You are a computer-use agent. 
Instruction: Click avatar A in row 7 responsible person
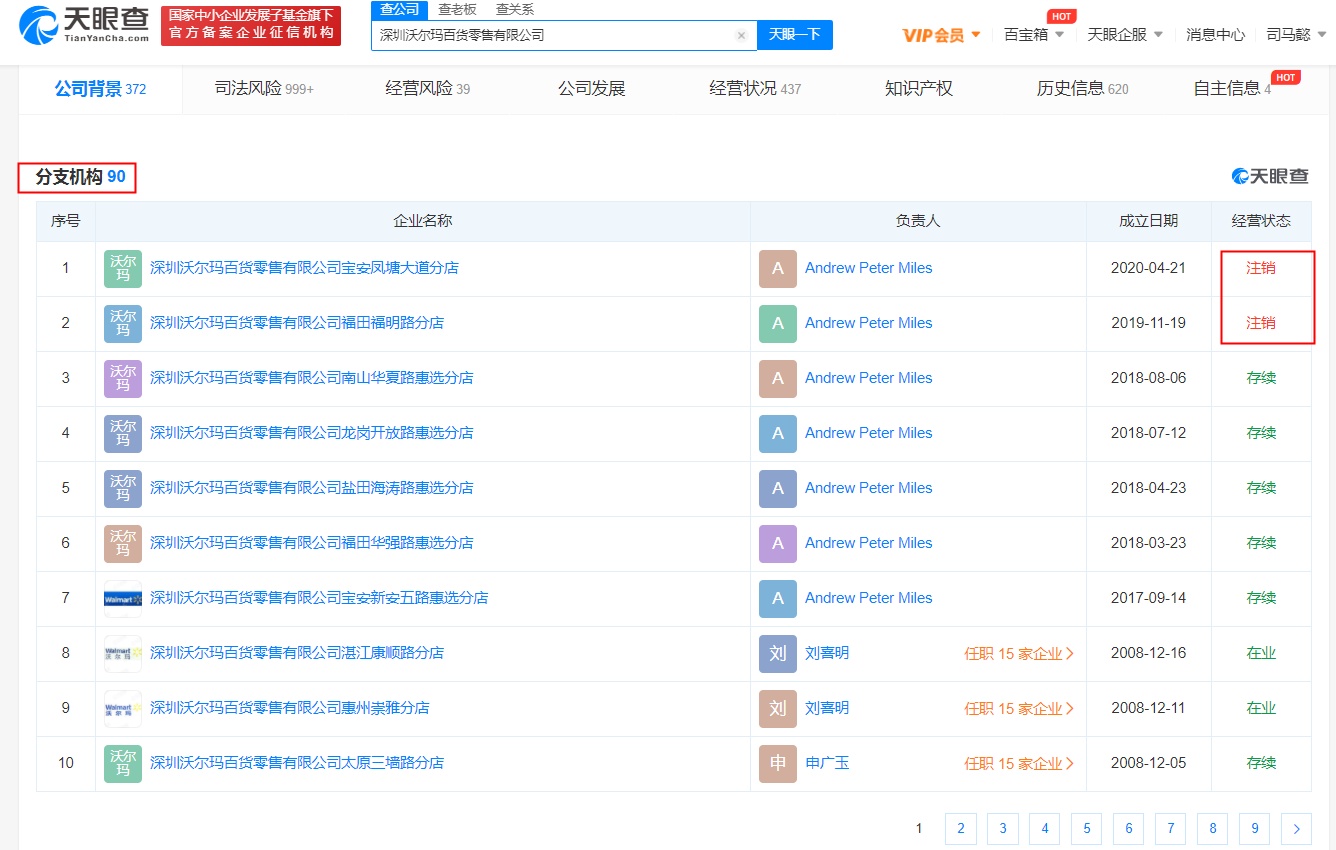pos(778,598)
